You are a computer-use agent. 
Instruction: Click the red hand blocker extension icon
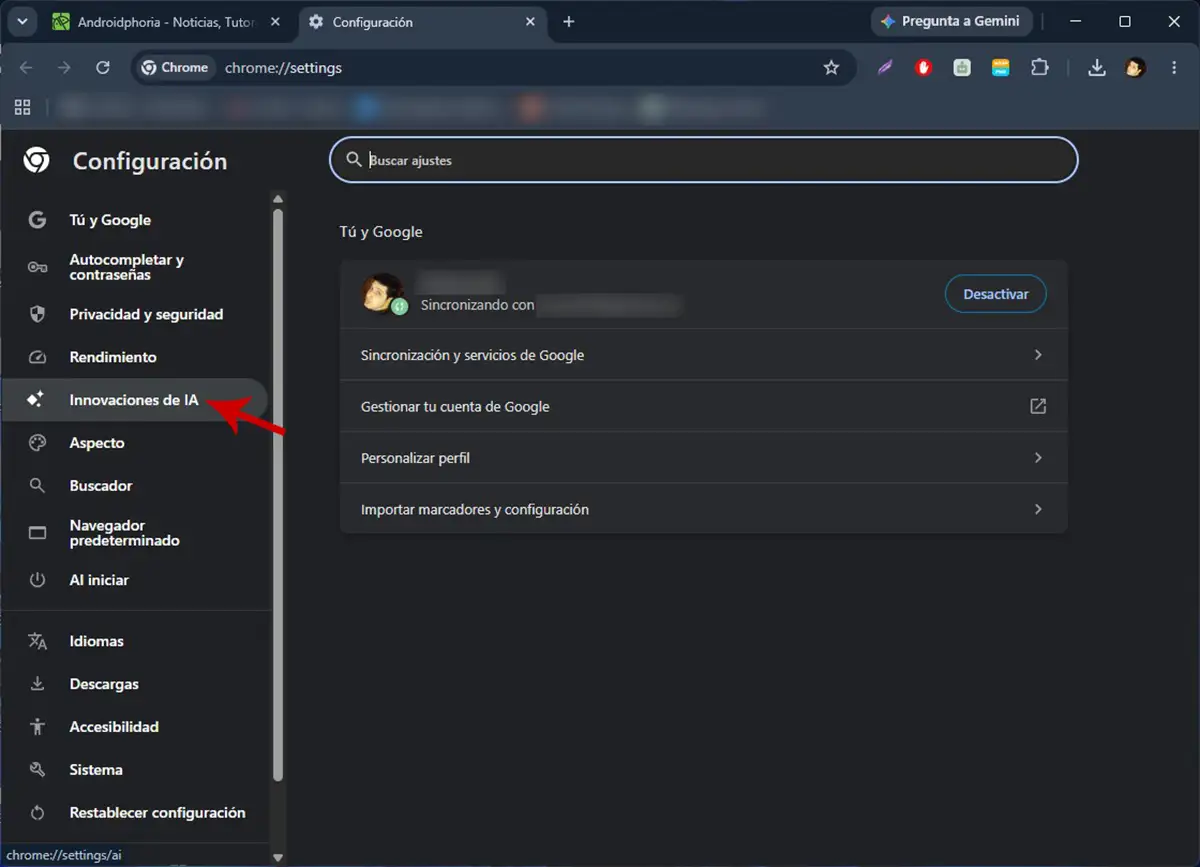(924, 68)
